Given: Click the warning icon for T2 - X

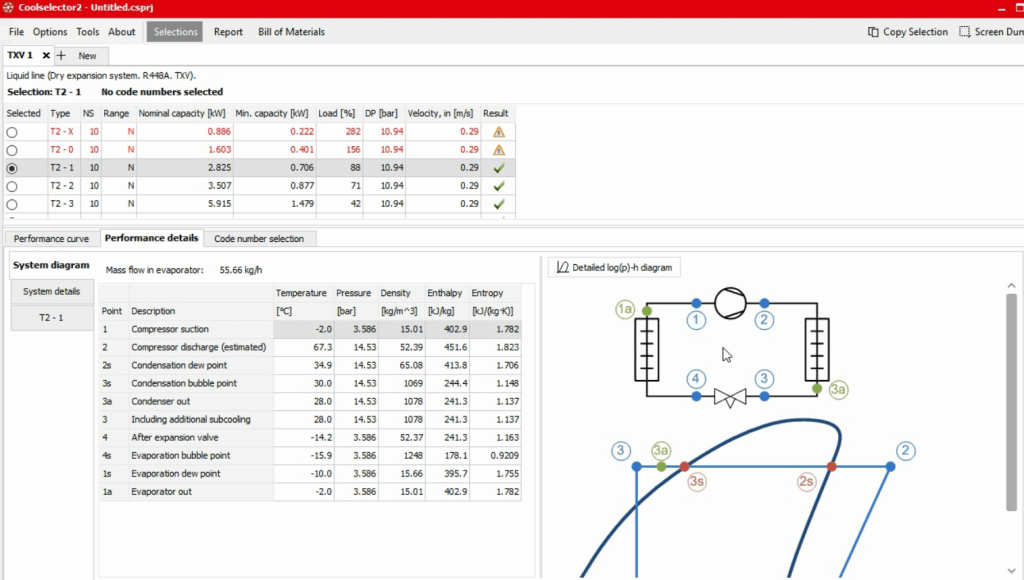Looking at the screenshot, I should tap(499, 131).
